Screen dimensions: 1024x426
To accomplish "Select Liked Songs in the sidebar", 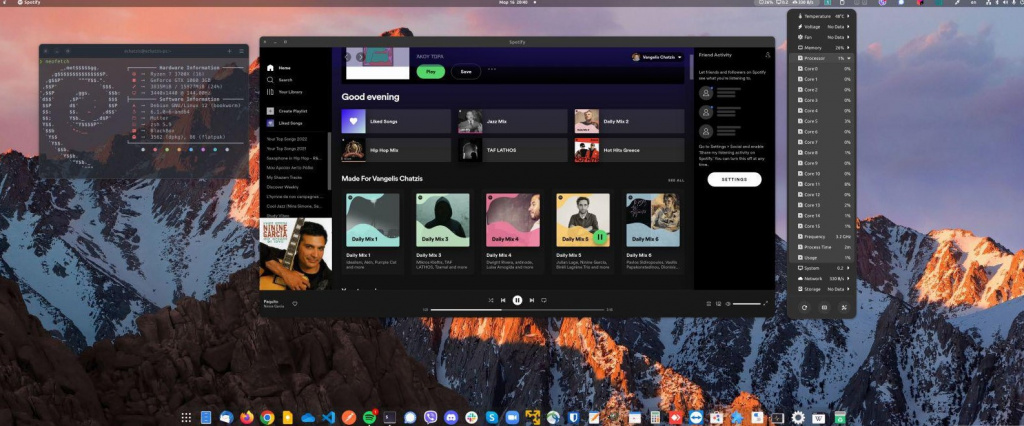I will pyautogui.click(x=291, y=122).
